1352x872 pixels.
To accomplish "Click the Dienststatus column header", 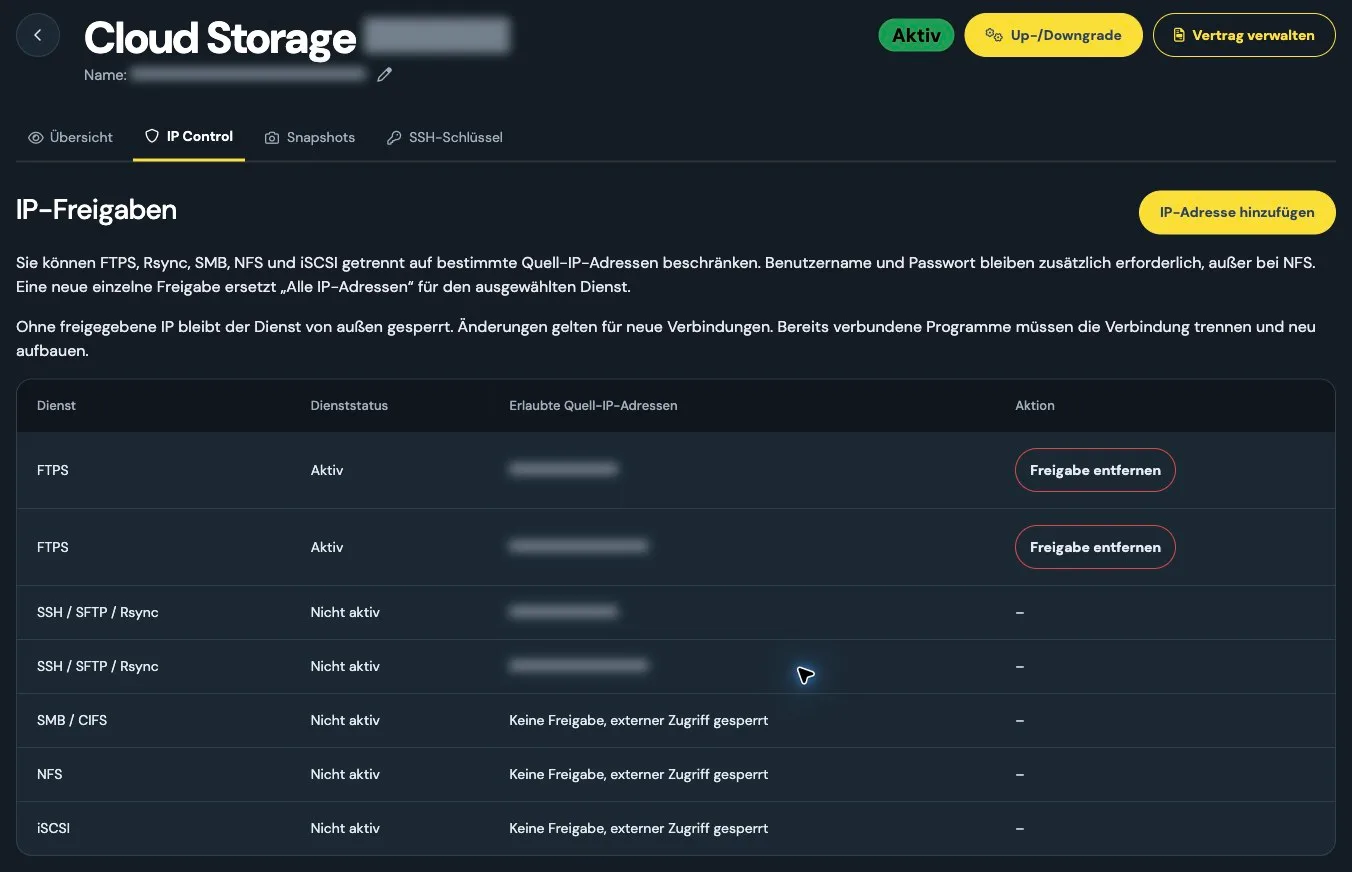I will (x=349, y=405).
